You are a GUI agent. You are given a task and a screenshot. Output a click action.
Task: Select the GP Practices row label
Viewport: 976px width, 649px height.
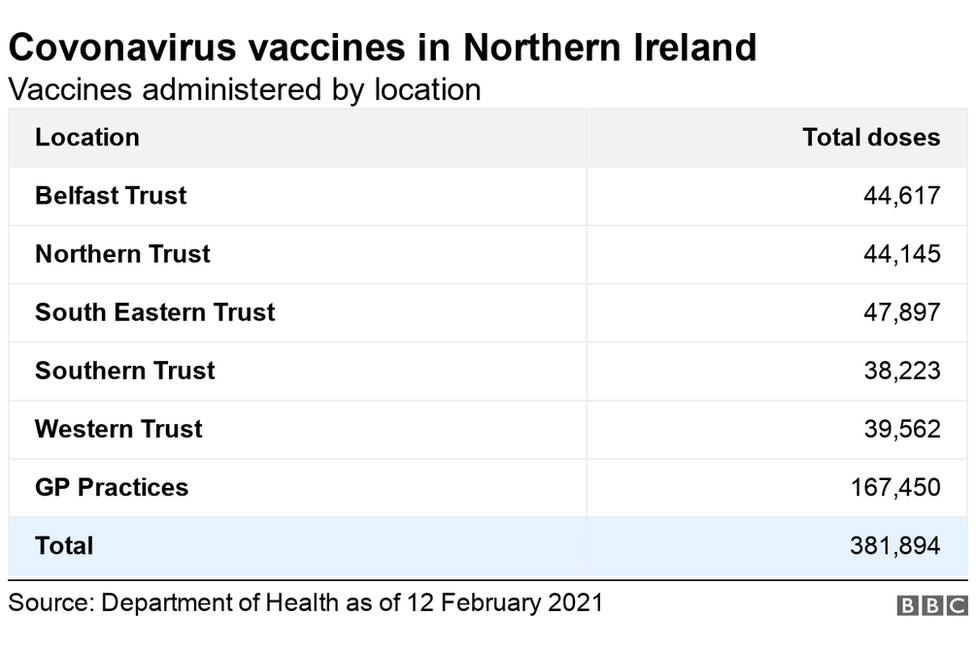pos(112,487)
